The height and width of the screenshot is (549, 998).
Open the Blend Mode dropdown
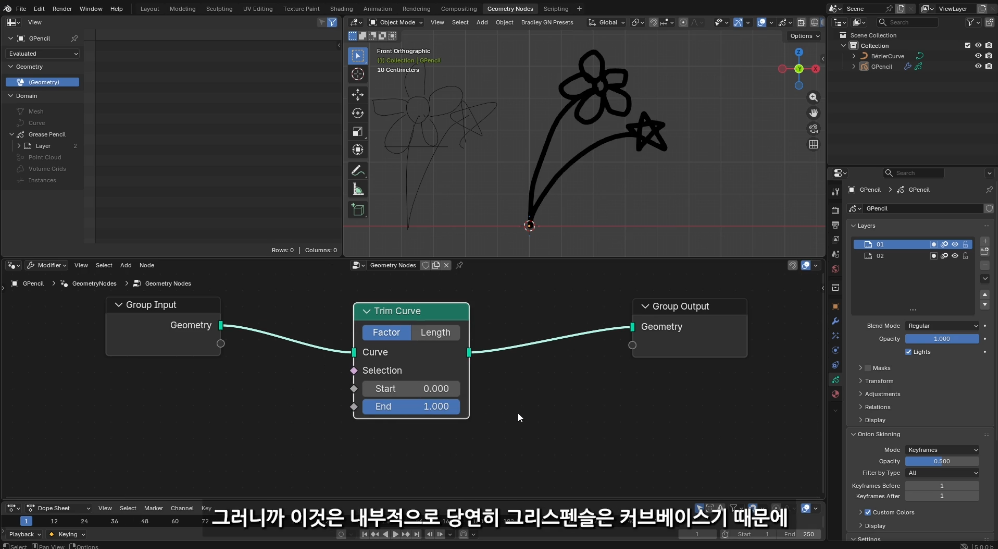(942, 326)
